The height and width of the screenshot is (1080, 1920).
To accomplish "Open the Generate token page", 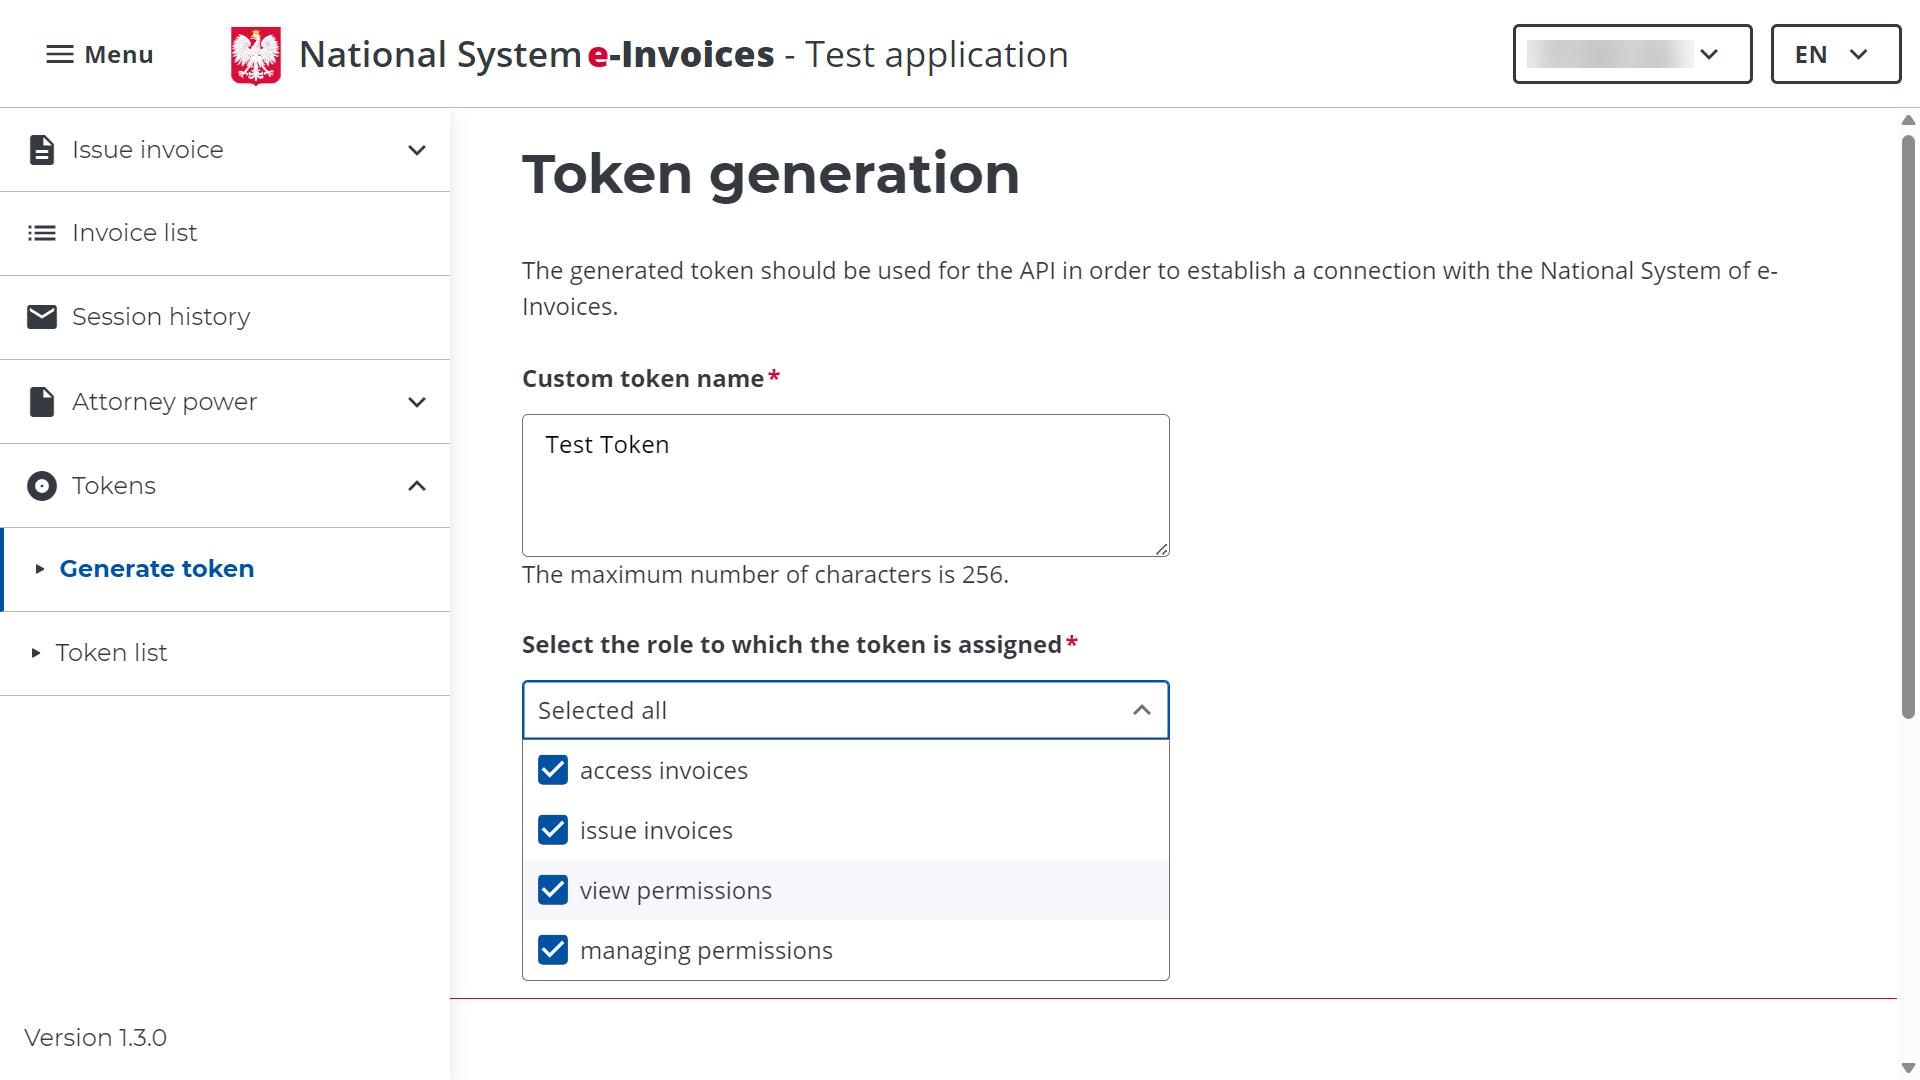I will [157, 568].
